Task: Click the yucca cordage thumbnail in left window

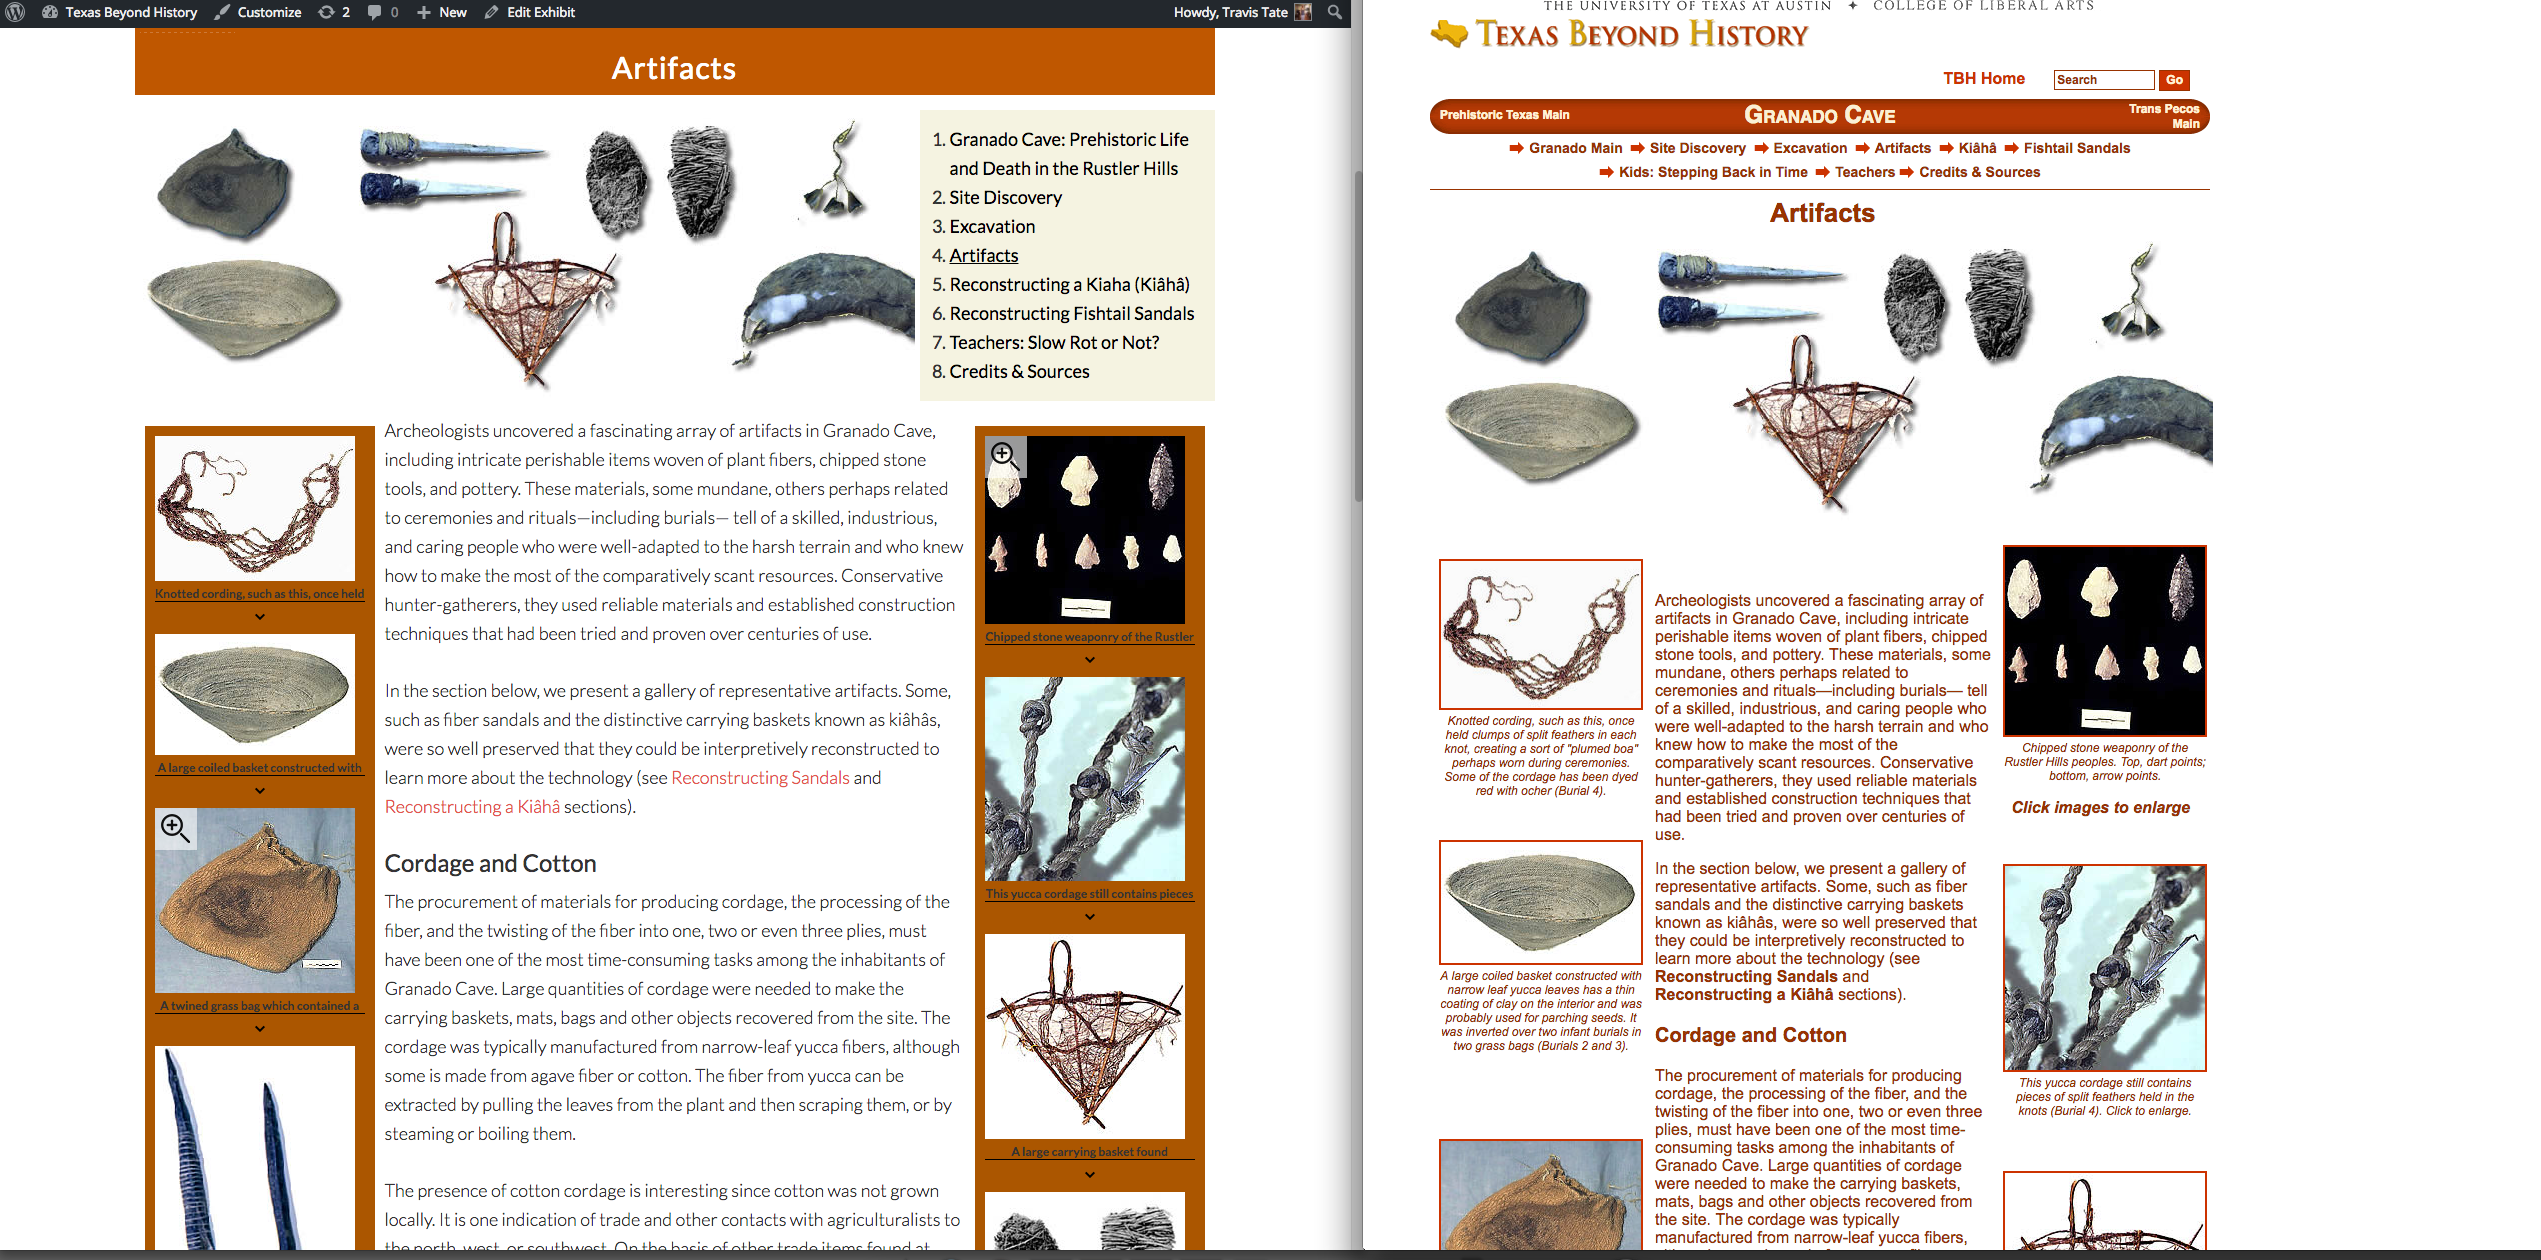Action: point(1085,779)
